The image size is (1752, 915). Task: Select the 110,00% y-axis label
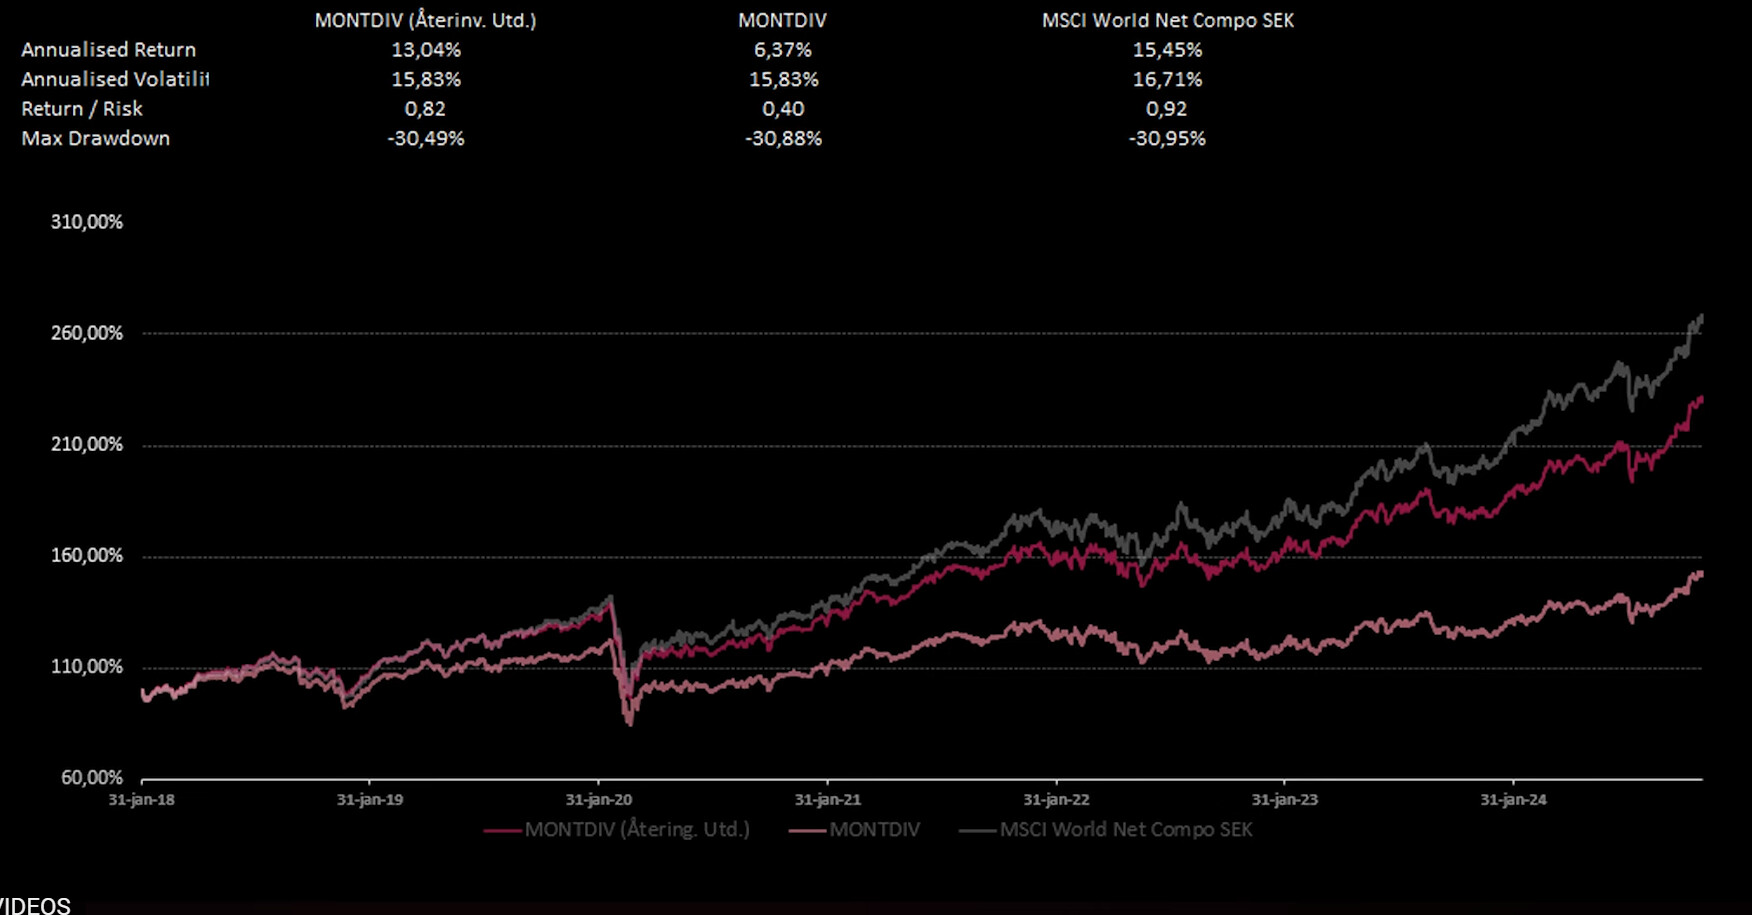coord(87,666)
